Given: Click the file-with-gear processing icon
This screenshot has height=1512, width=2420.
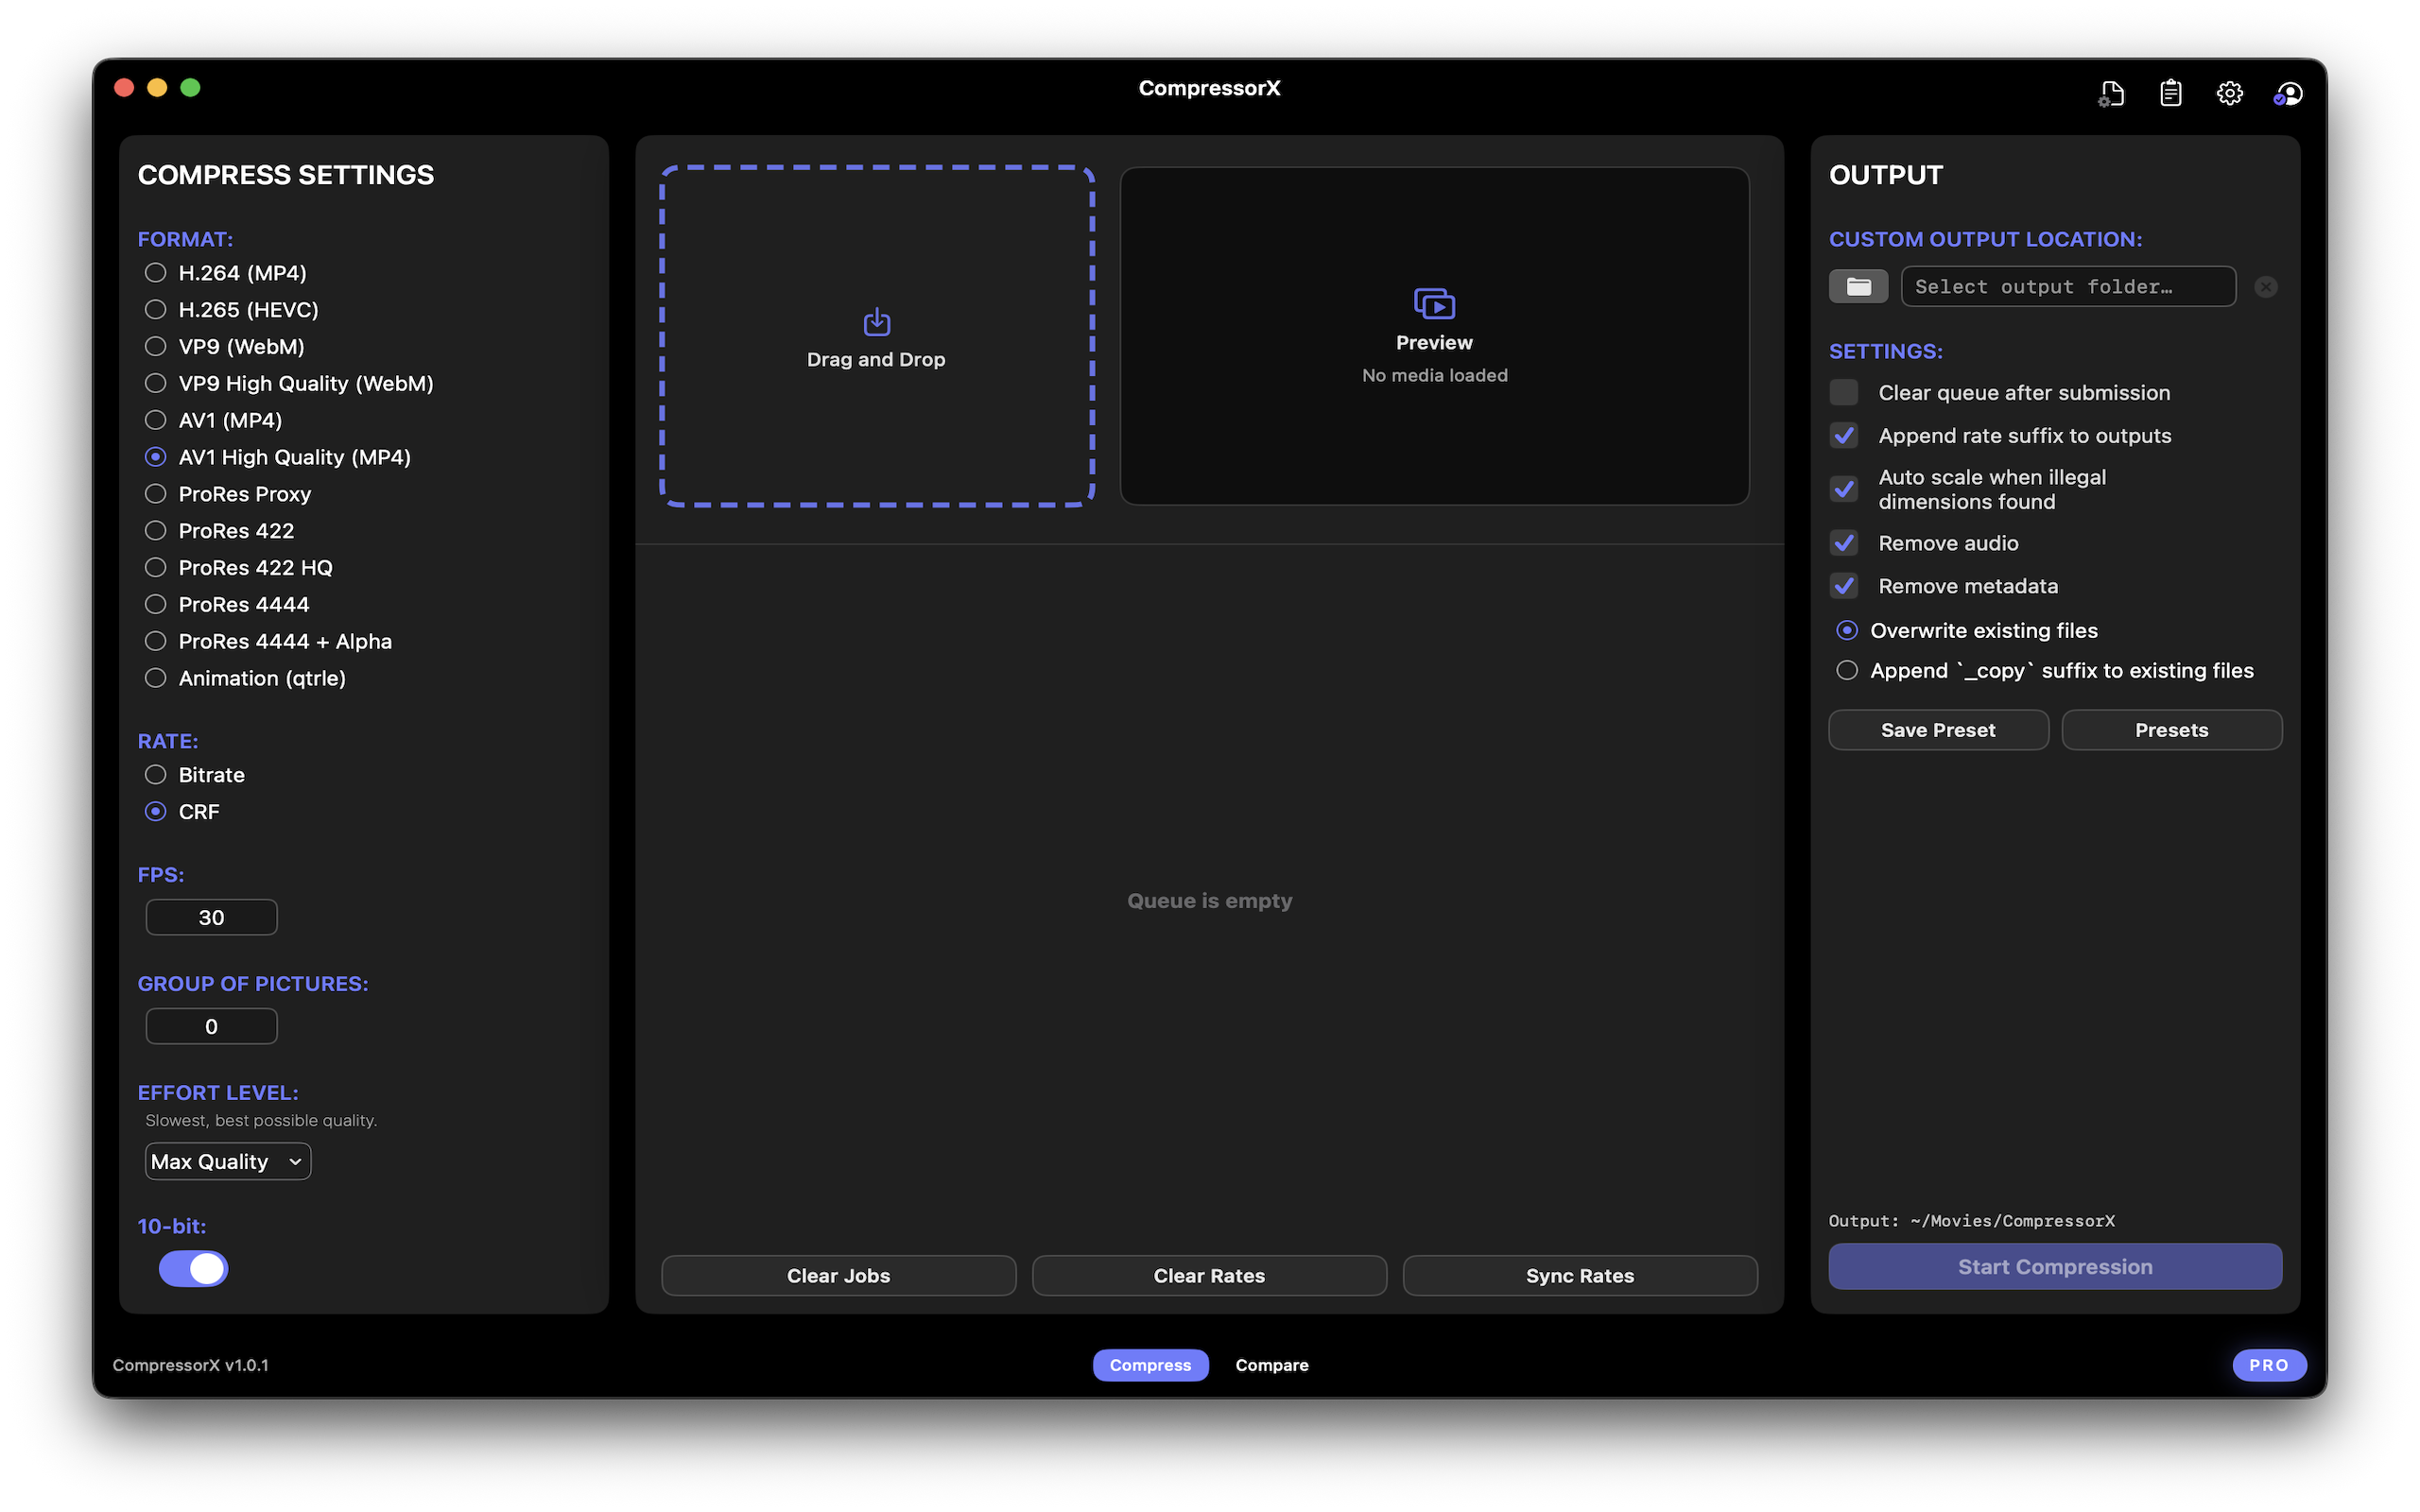Looking at the screenshot, I should (x=2110, y=92).
